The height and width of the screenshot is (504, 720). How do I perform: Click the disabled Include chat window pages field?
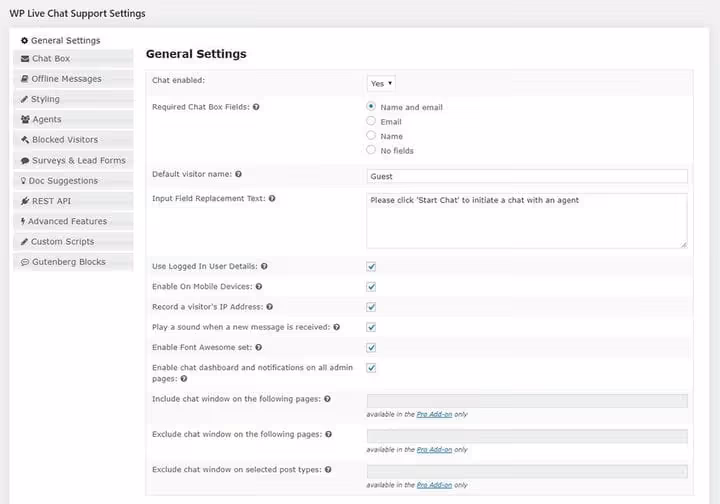pyautogui.click(x=527, y=401)
